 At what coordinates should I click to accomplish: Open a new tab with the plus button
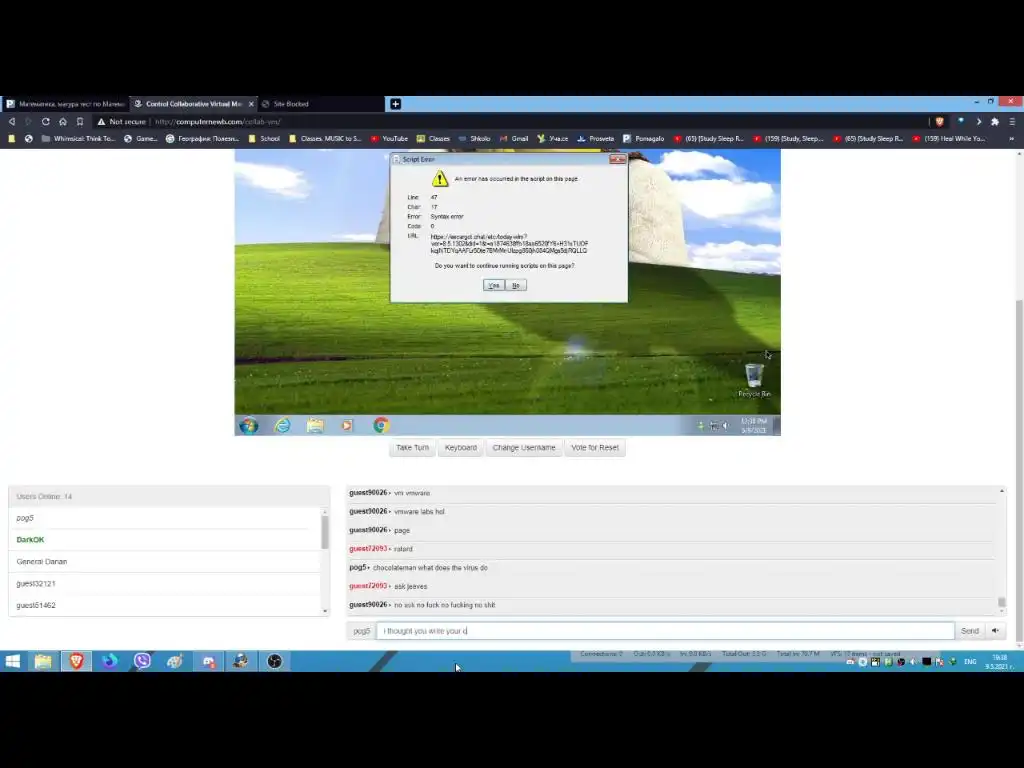pyautogui.click(x=395, y=104)
